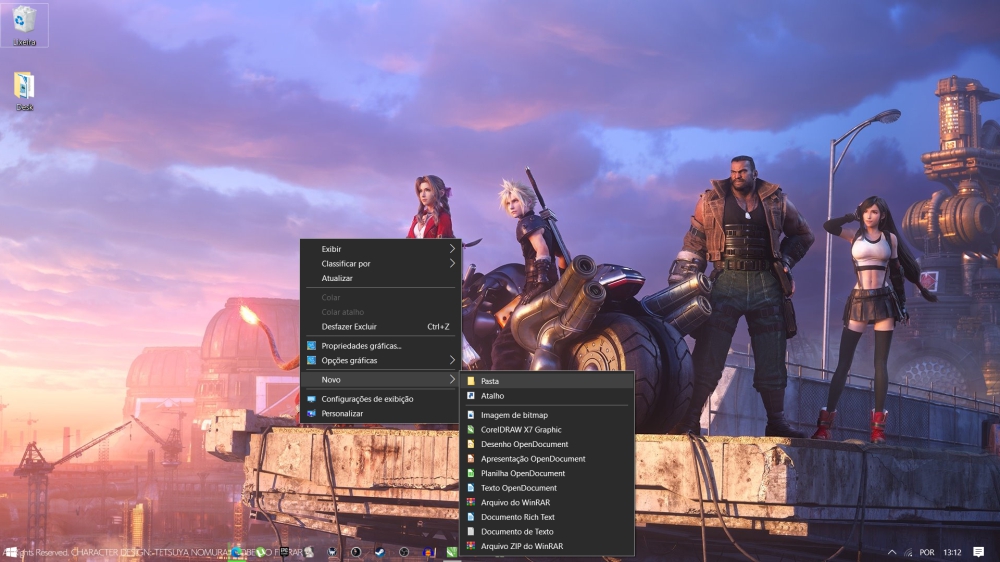Open the Windows Start button
This screenshot has height=562, width=1000.
pos(11,552)
